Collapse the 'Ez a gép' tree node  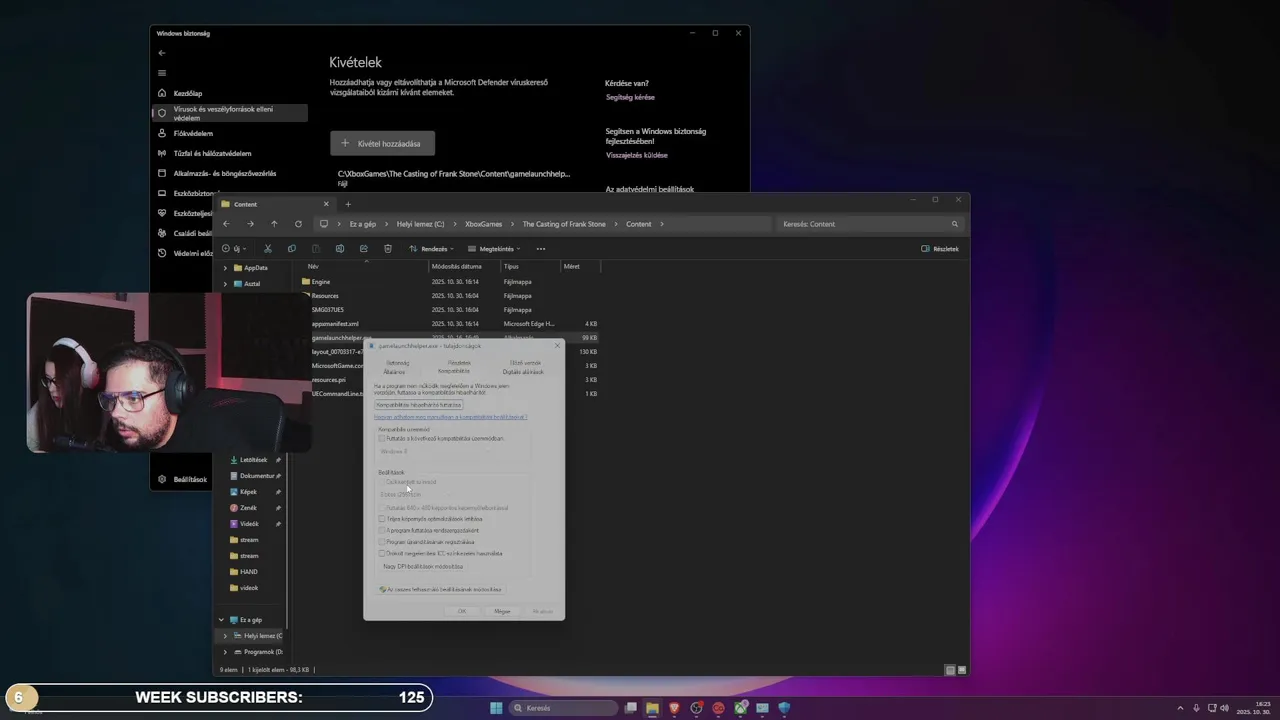click(221, 620)
